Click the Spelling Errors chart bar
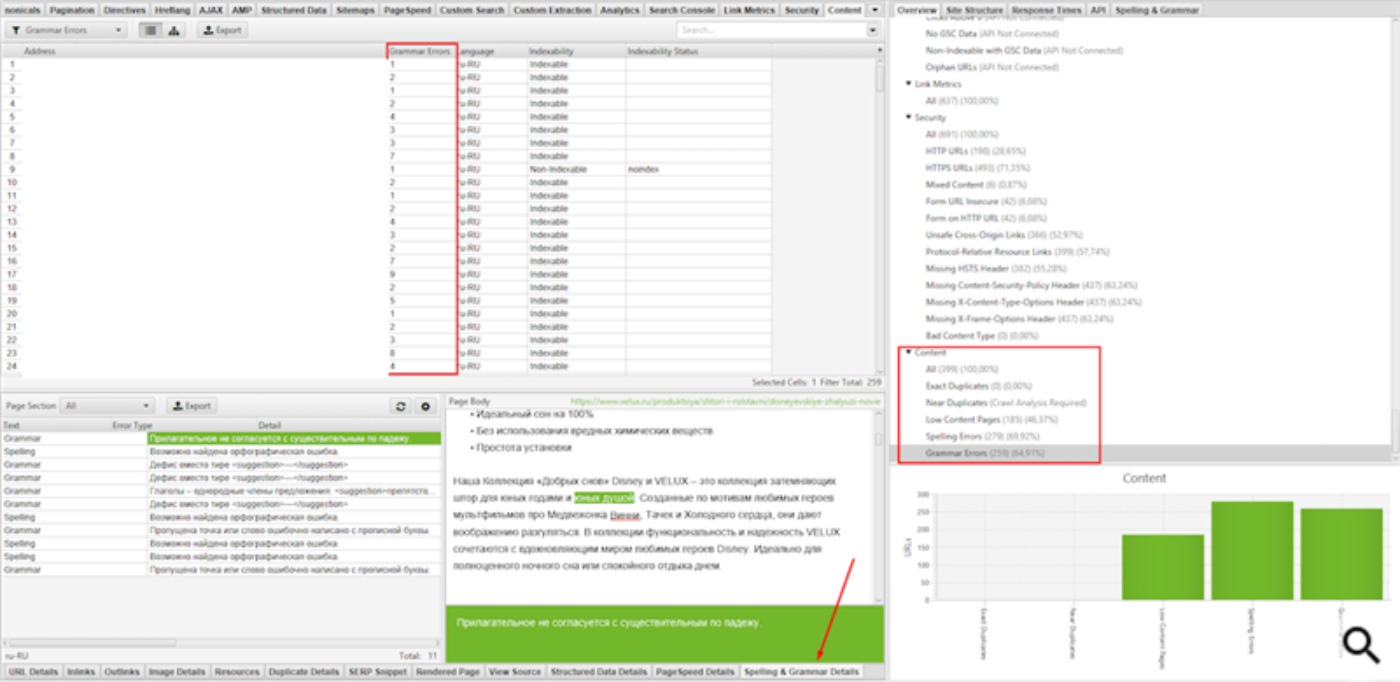Screen dimensions: 1400x682 pos(1251,550)
